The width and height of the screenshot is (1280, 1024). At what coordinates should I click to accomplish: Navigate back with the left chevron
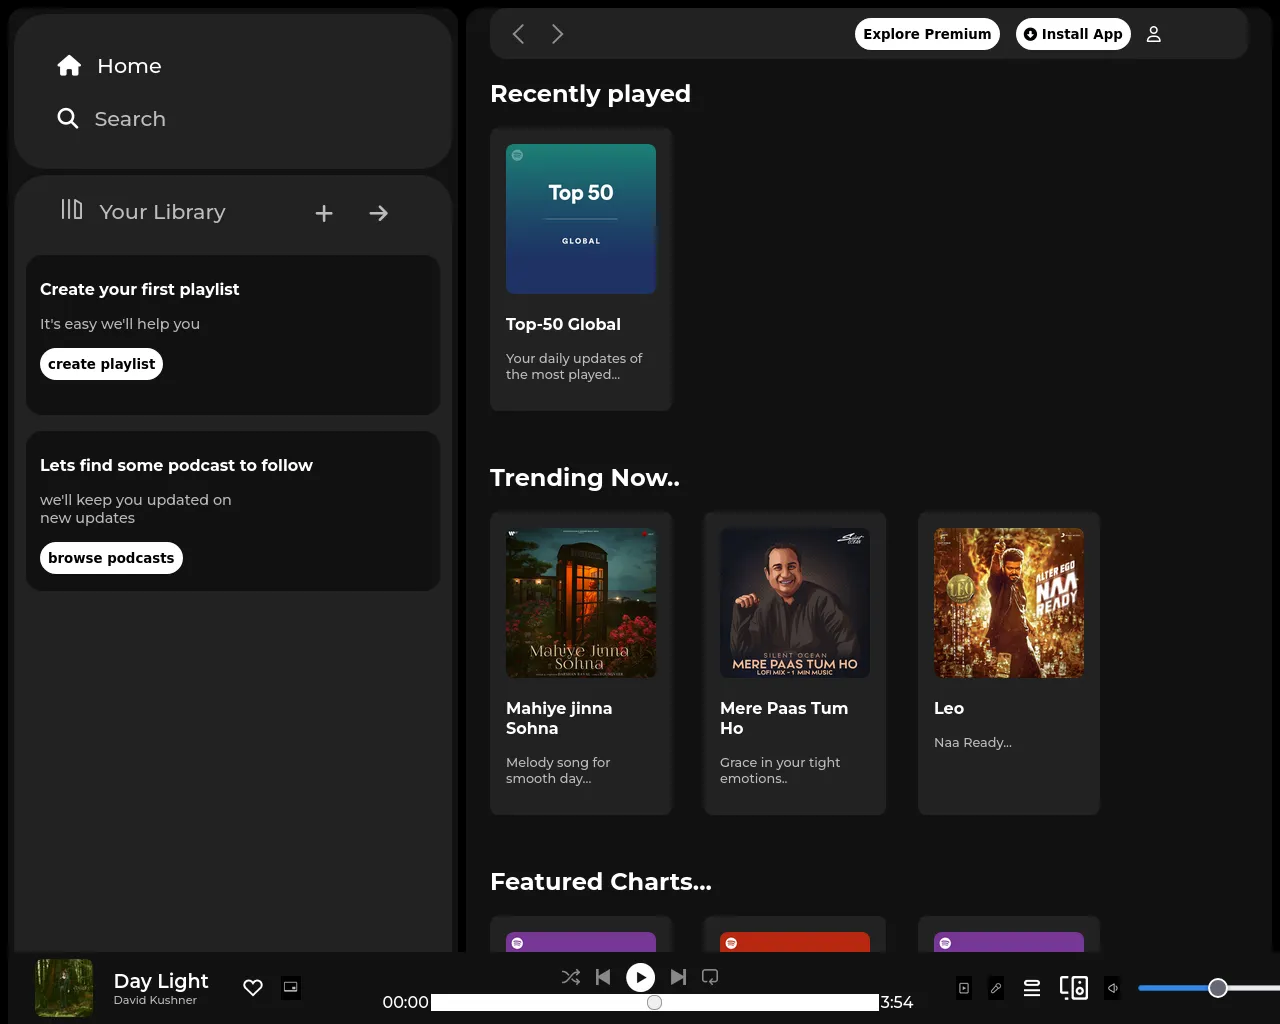coord(518,34)
